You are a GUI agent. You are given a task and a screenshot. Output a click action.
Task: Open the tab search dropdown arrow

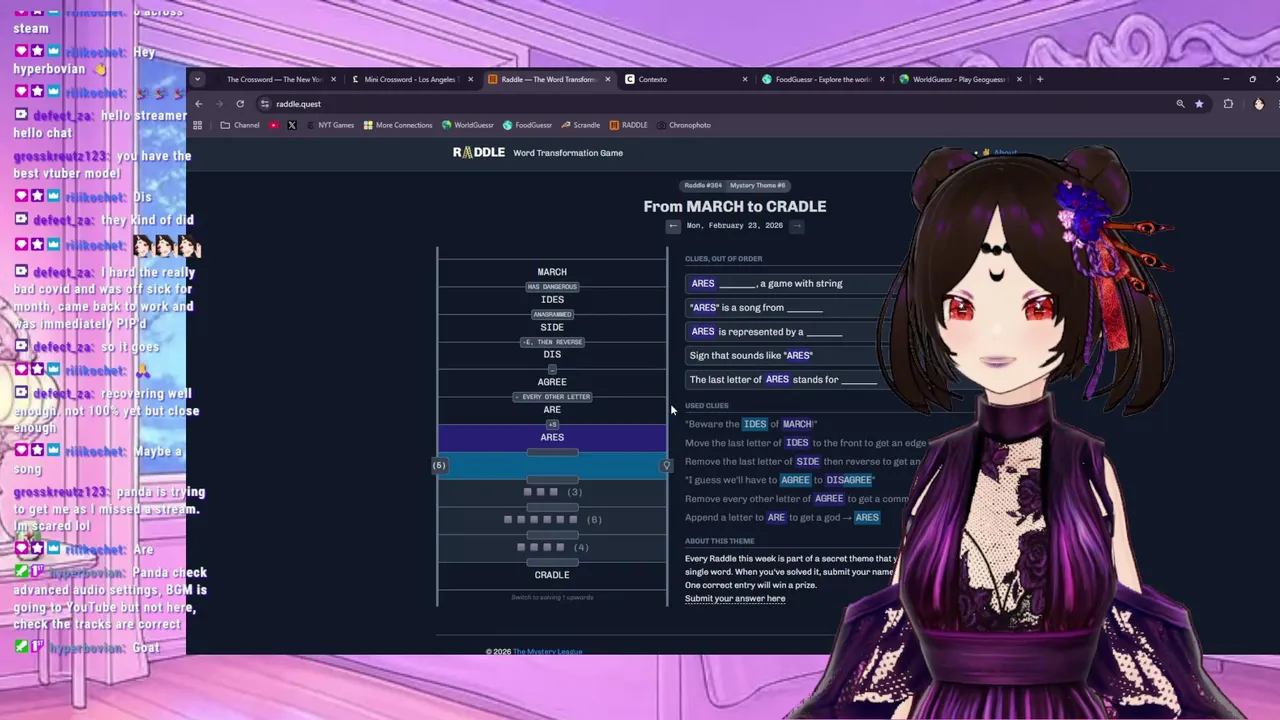[x=198, y=79]
